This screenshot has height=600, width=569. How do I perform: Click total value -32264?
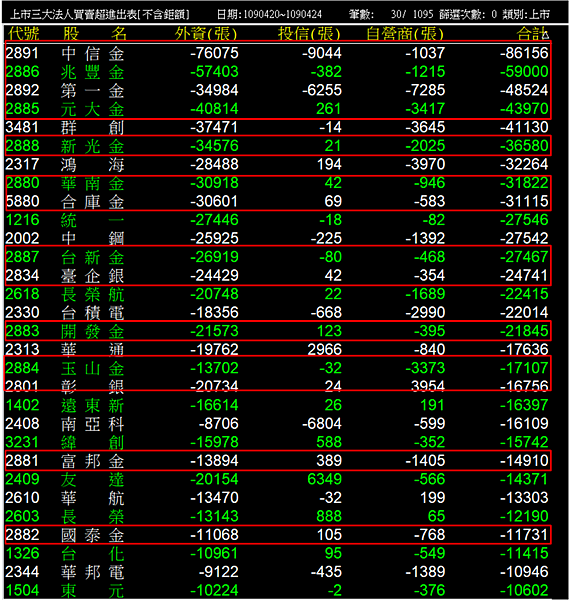point(524,164)
